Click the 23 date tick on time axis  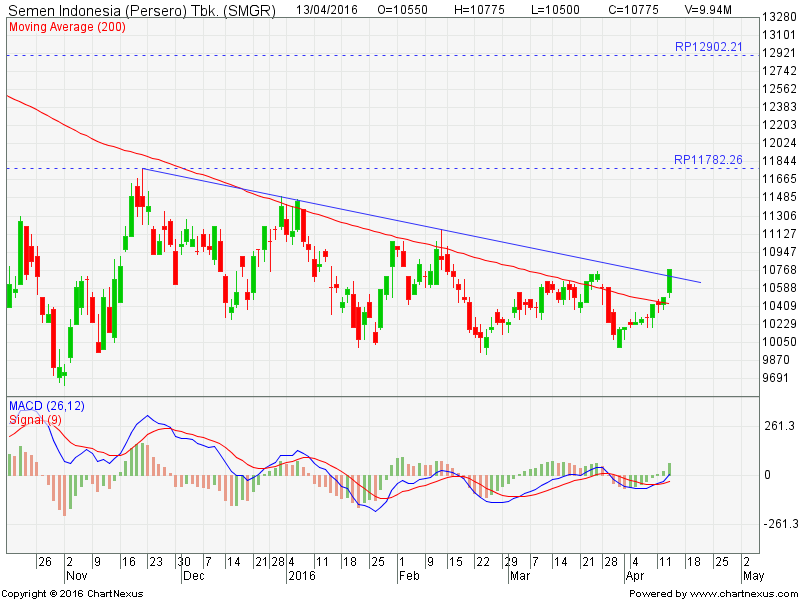tap(155, 562)
